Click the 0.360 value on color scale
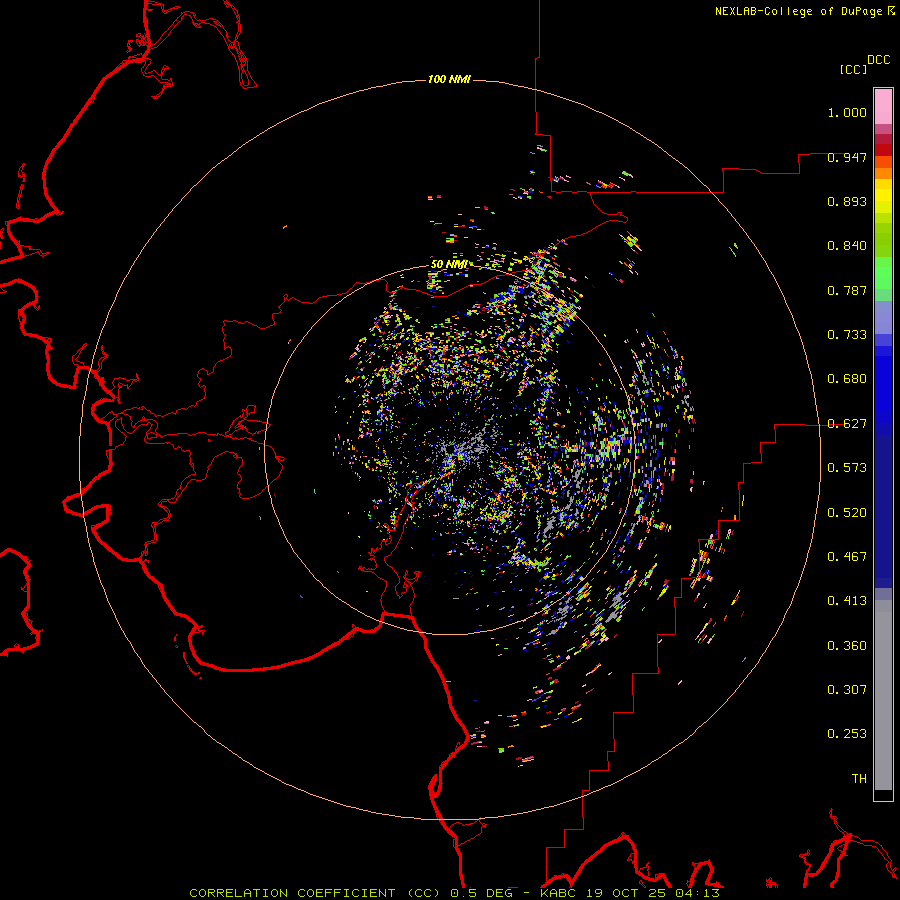Image resolution: width=900 pixels, height=900 pixels. pos(847,646)
